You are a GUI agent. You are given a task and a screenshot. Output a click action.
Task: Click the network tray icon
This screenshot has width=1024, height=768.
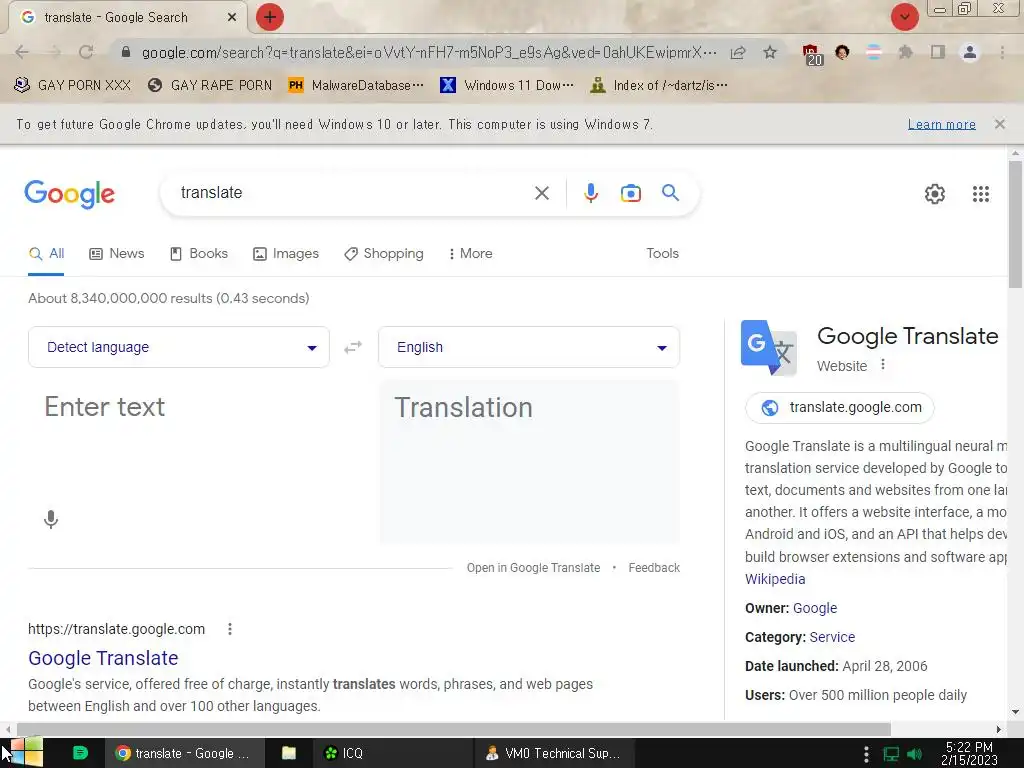891,754
